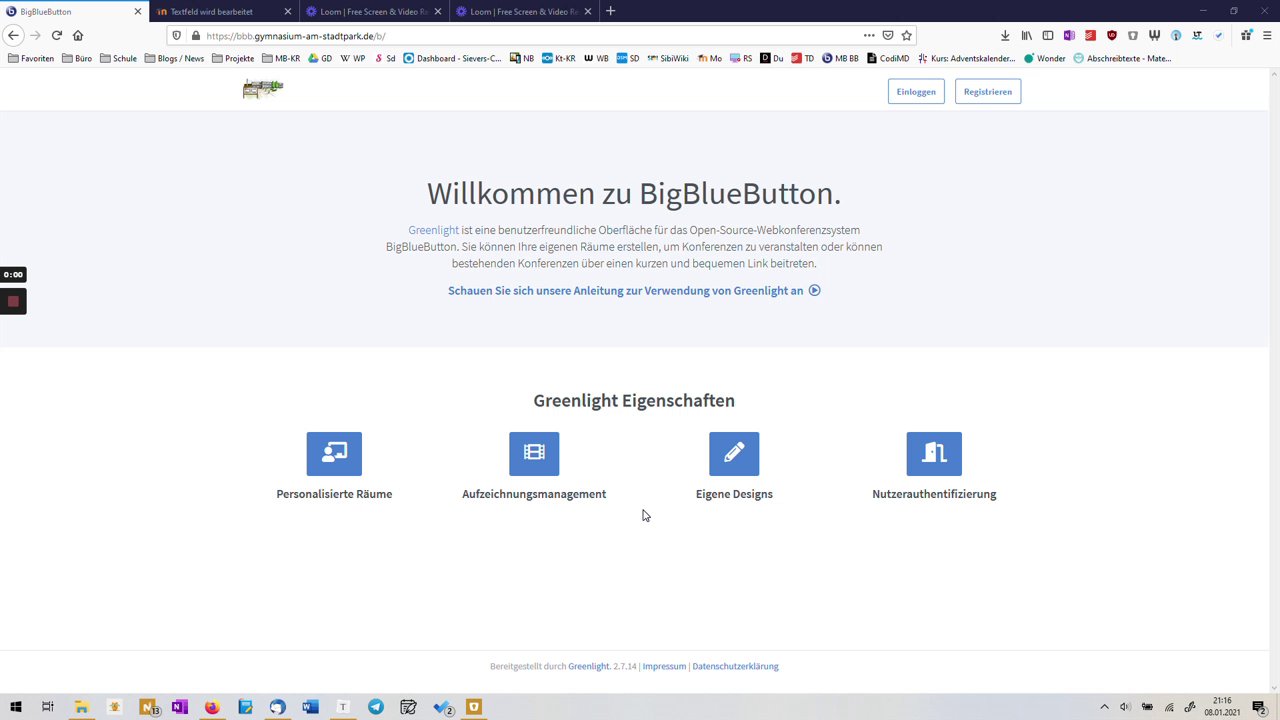Open a new browser tab with plus button
The height and width of the screenshot is (720, 1280).
click(x=611, y=11)
